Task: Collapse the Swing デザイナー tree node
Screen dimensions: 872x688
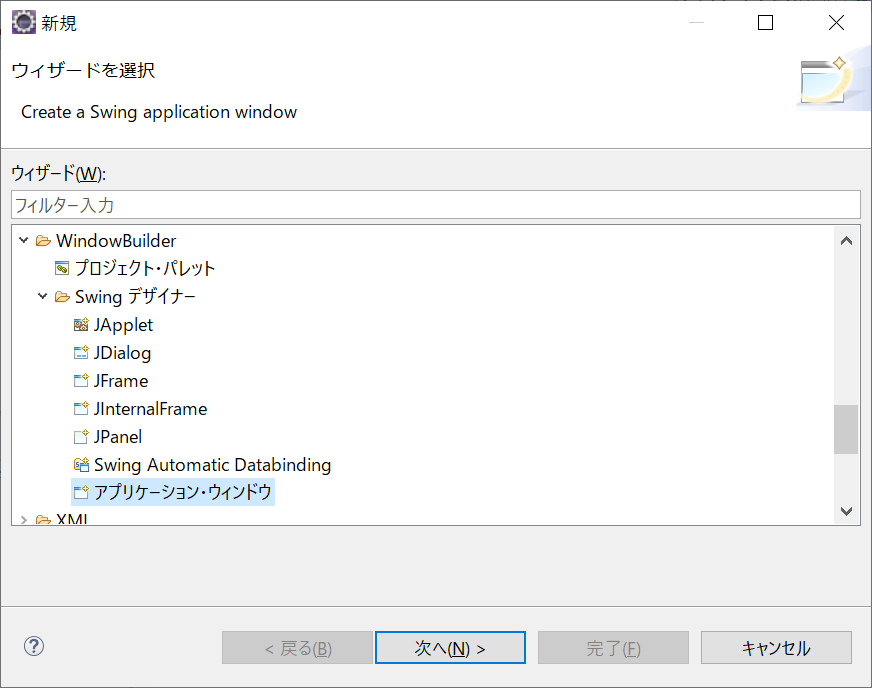Action: [x=42, y=296]
